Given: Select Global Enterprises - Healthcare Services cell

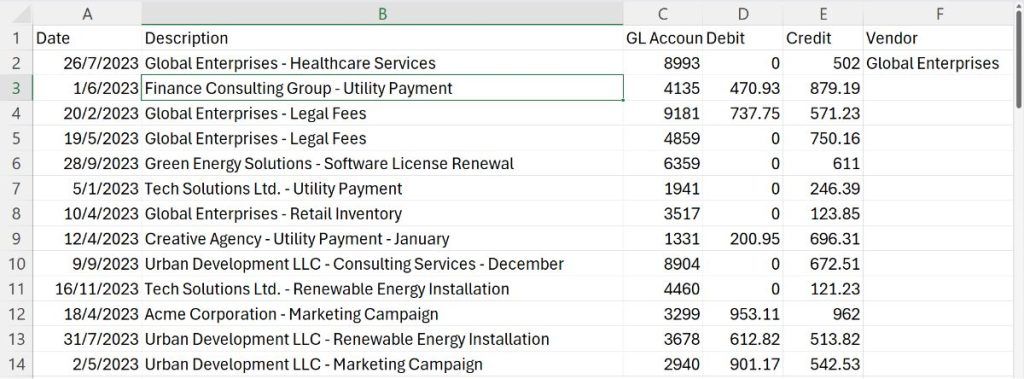Looking at the screenshot, I should (382, 63).
